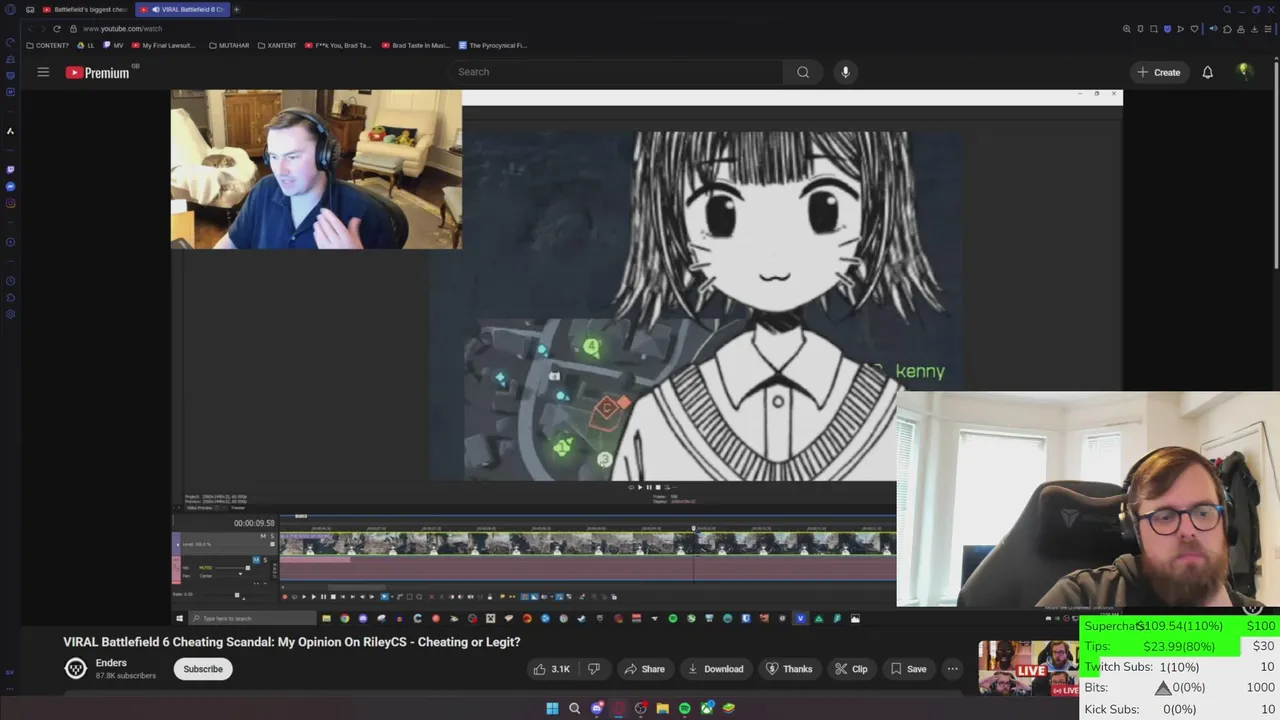Open Windows Start menu
This screenshot has height=720, width=1280.
552,708
